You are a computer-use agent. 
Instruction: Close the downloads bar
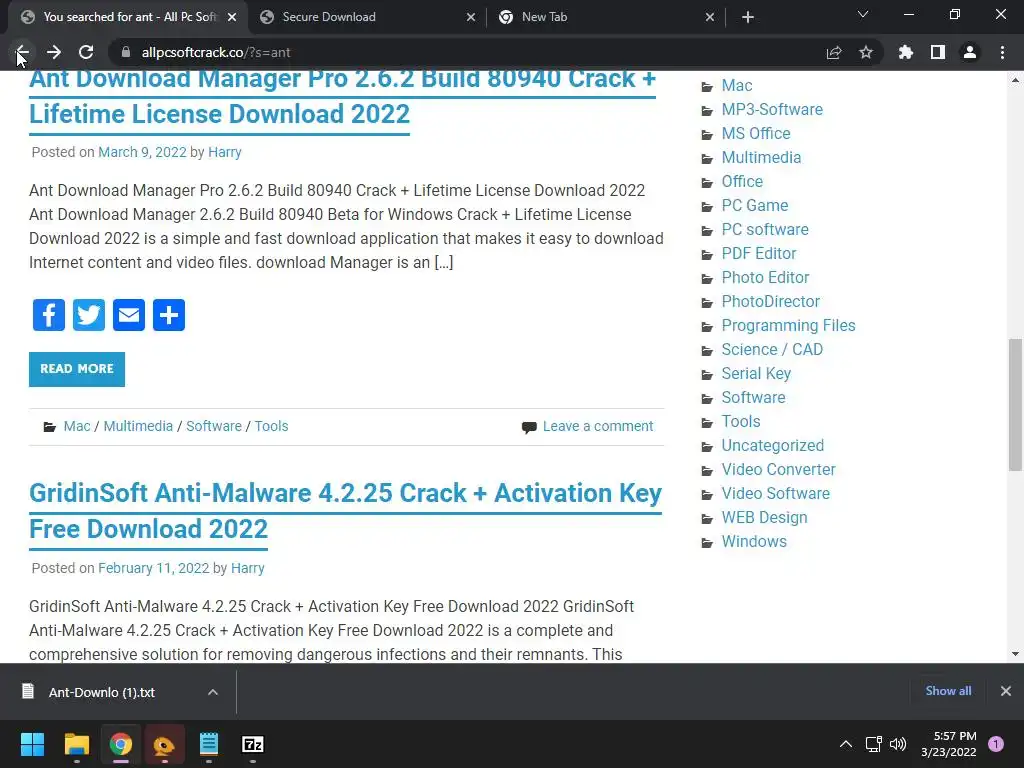point(1006,691)
